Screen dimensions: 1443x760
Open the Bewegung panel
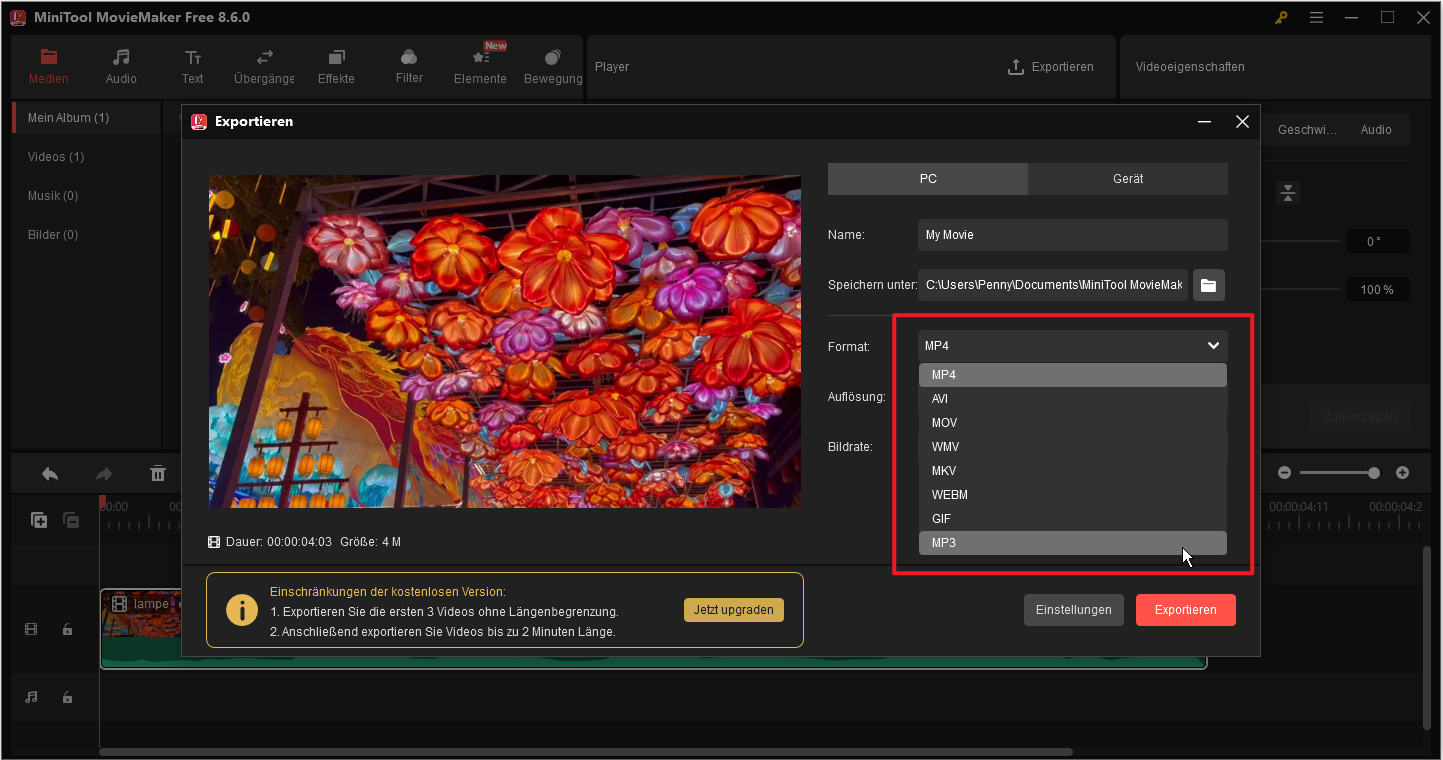click(x=551, y=57)
